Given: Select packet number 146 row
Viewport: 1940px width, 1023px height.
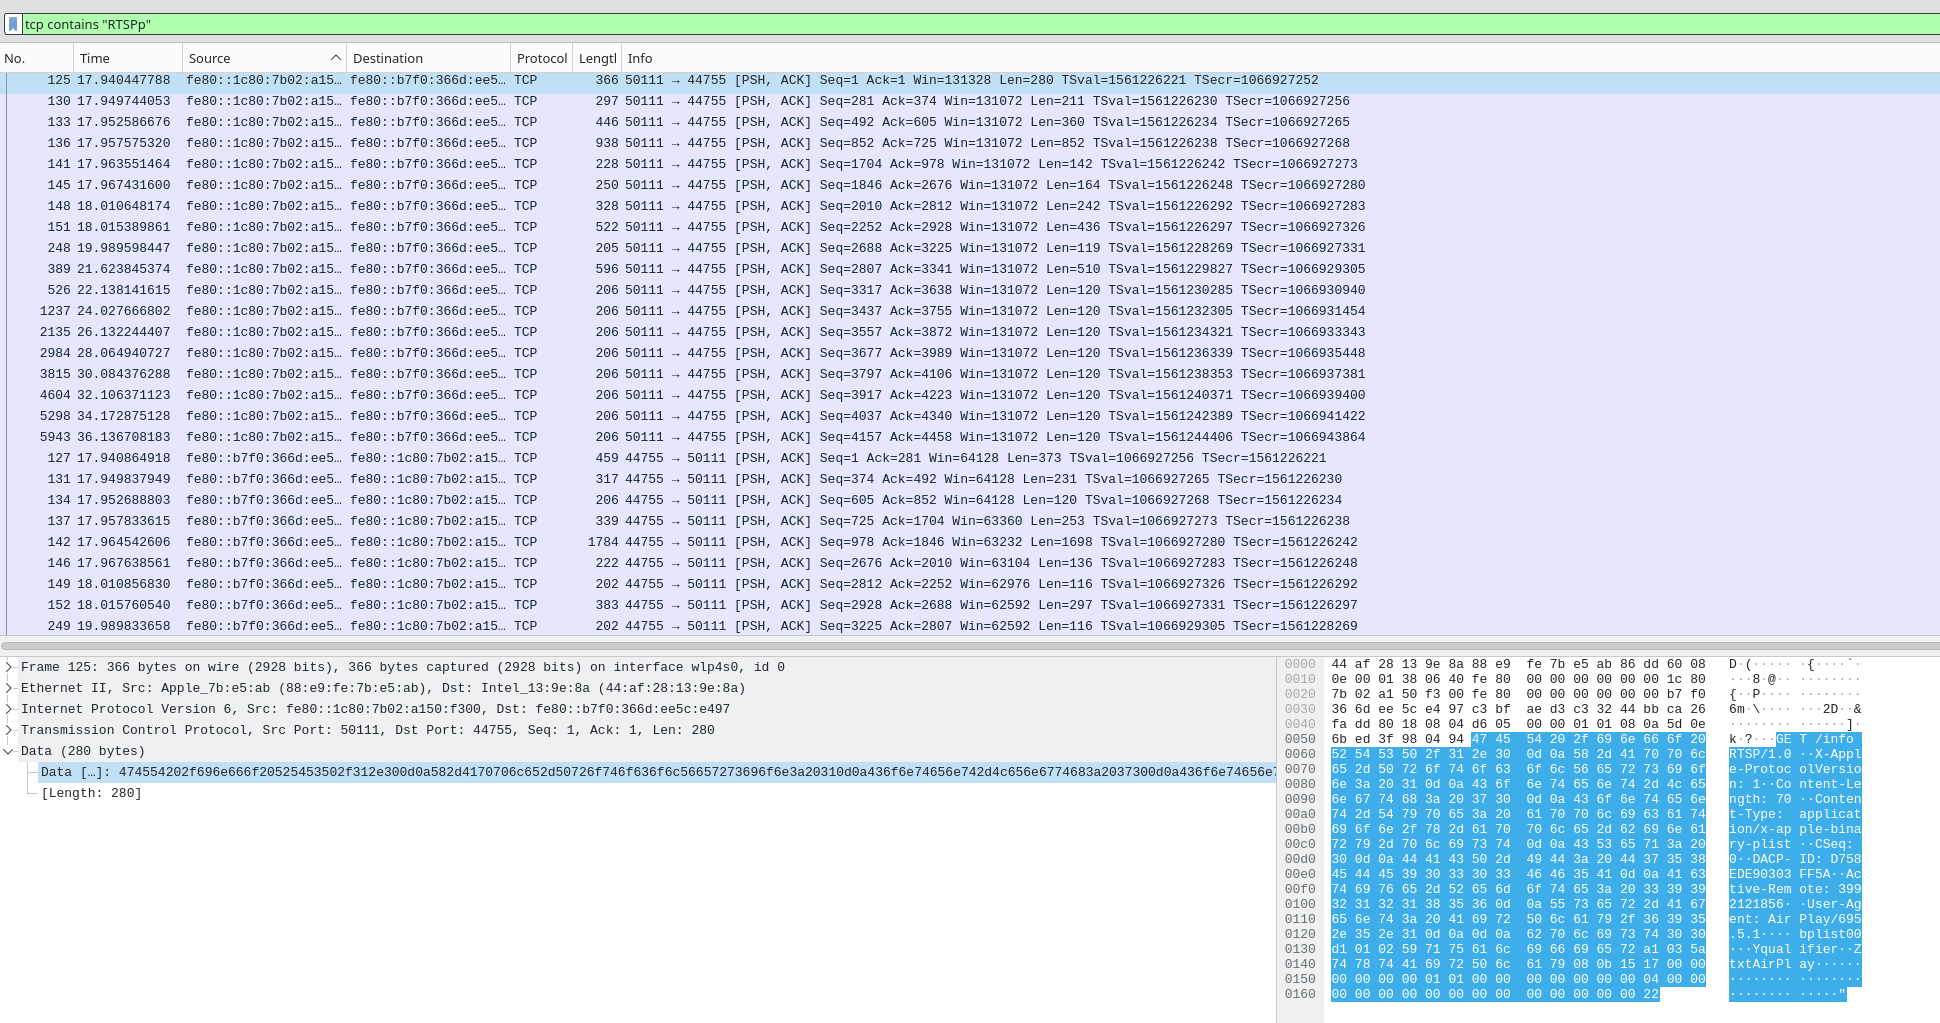Looking at the screenshot, I should tap(970, 563).
